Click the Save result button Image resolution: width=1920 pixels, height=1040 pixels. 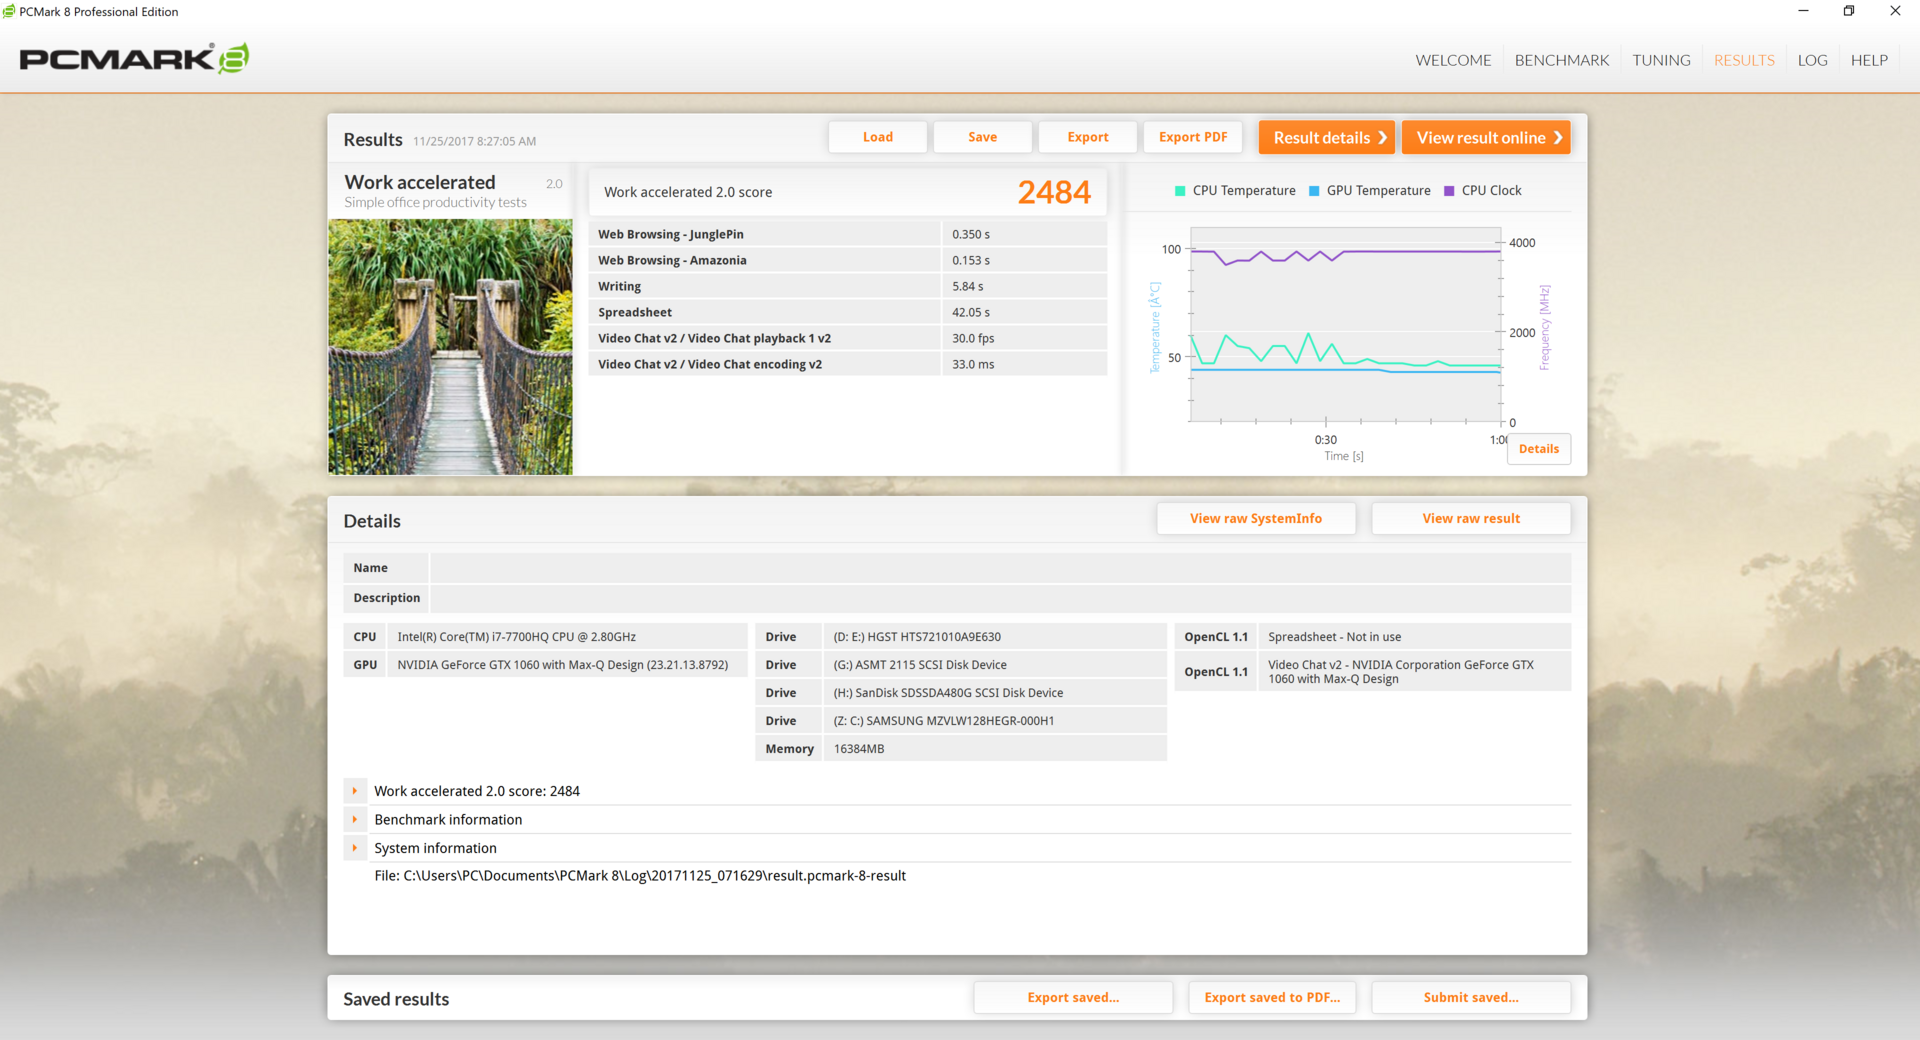coord(982,137)
